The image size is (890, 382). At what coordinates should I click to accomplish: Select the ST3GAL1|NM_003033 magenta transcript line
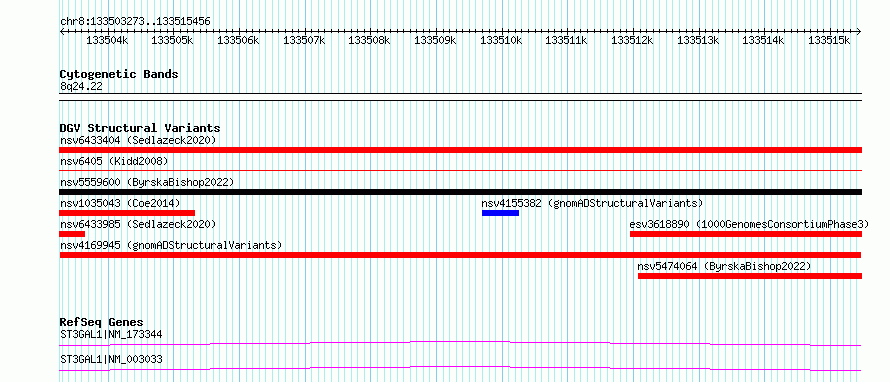point(461,368)
